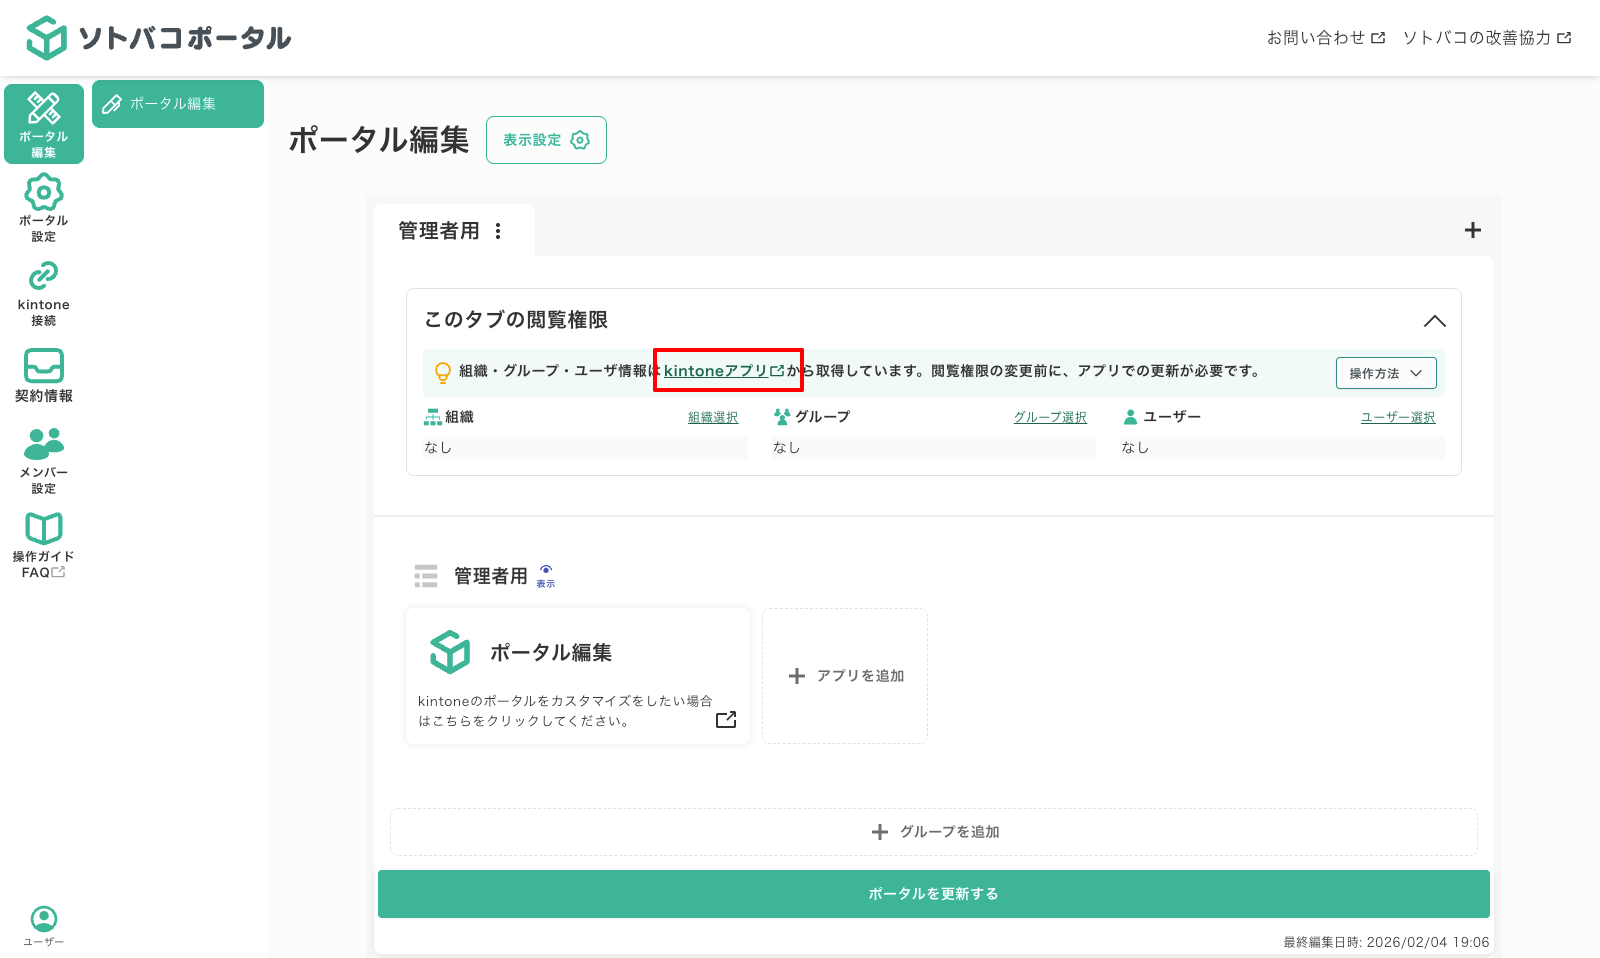
Task: Click the external link icon on ポータル編集 card
Action: (x=726, y=718)
